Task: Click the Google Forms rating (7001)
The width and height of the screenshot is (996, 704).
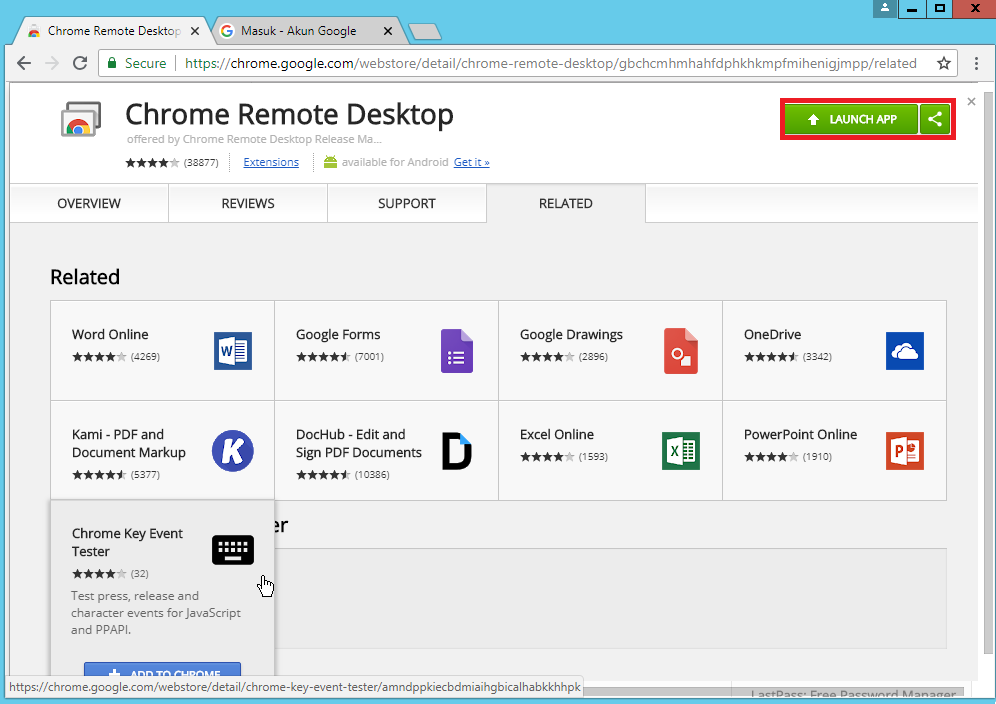Action: [x=340, y=357]
